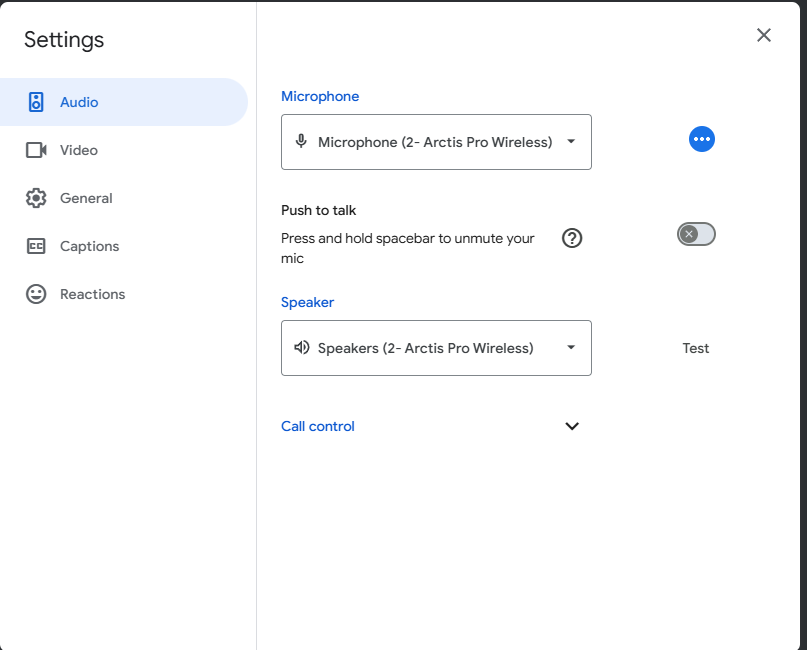Switch to the Captions settings tab
The image size is (807, 650).
click(89, 246)
